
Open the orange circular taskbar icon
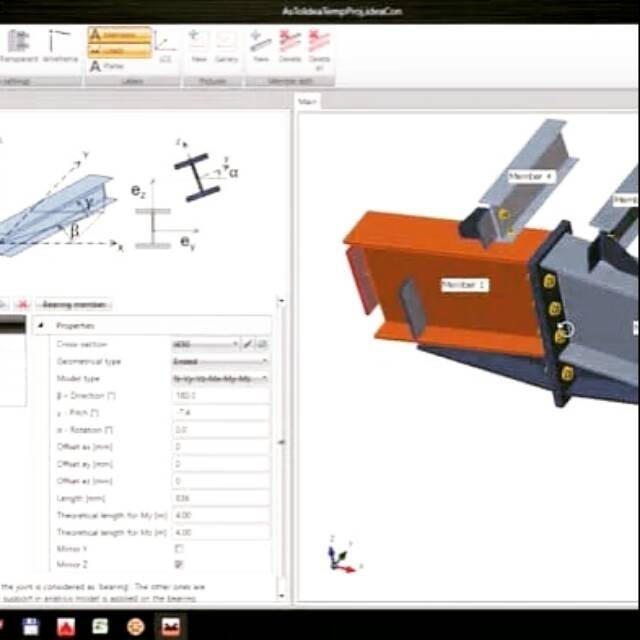[x=136, y=627]
